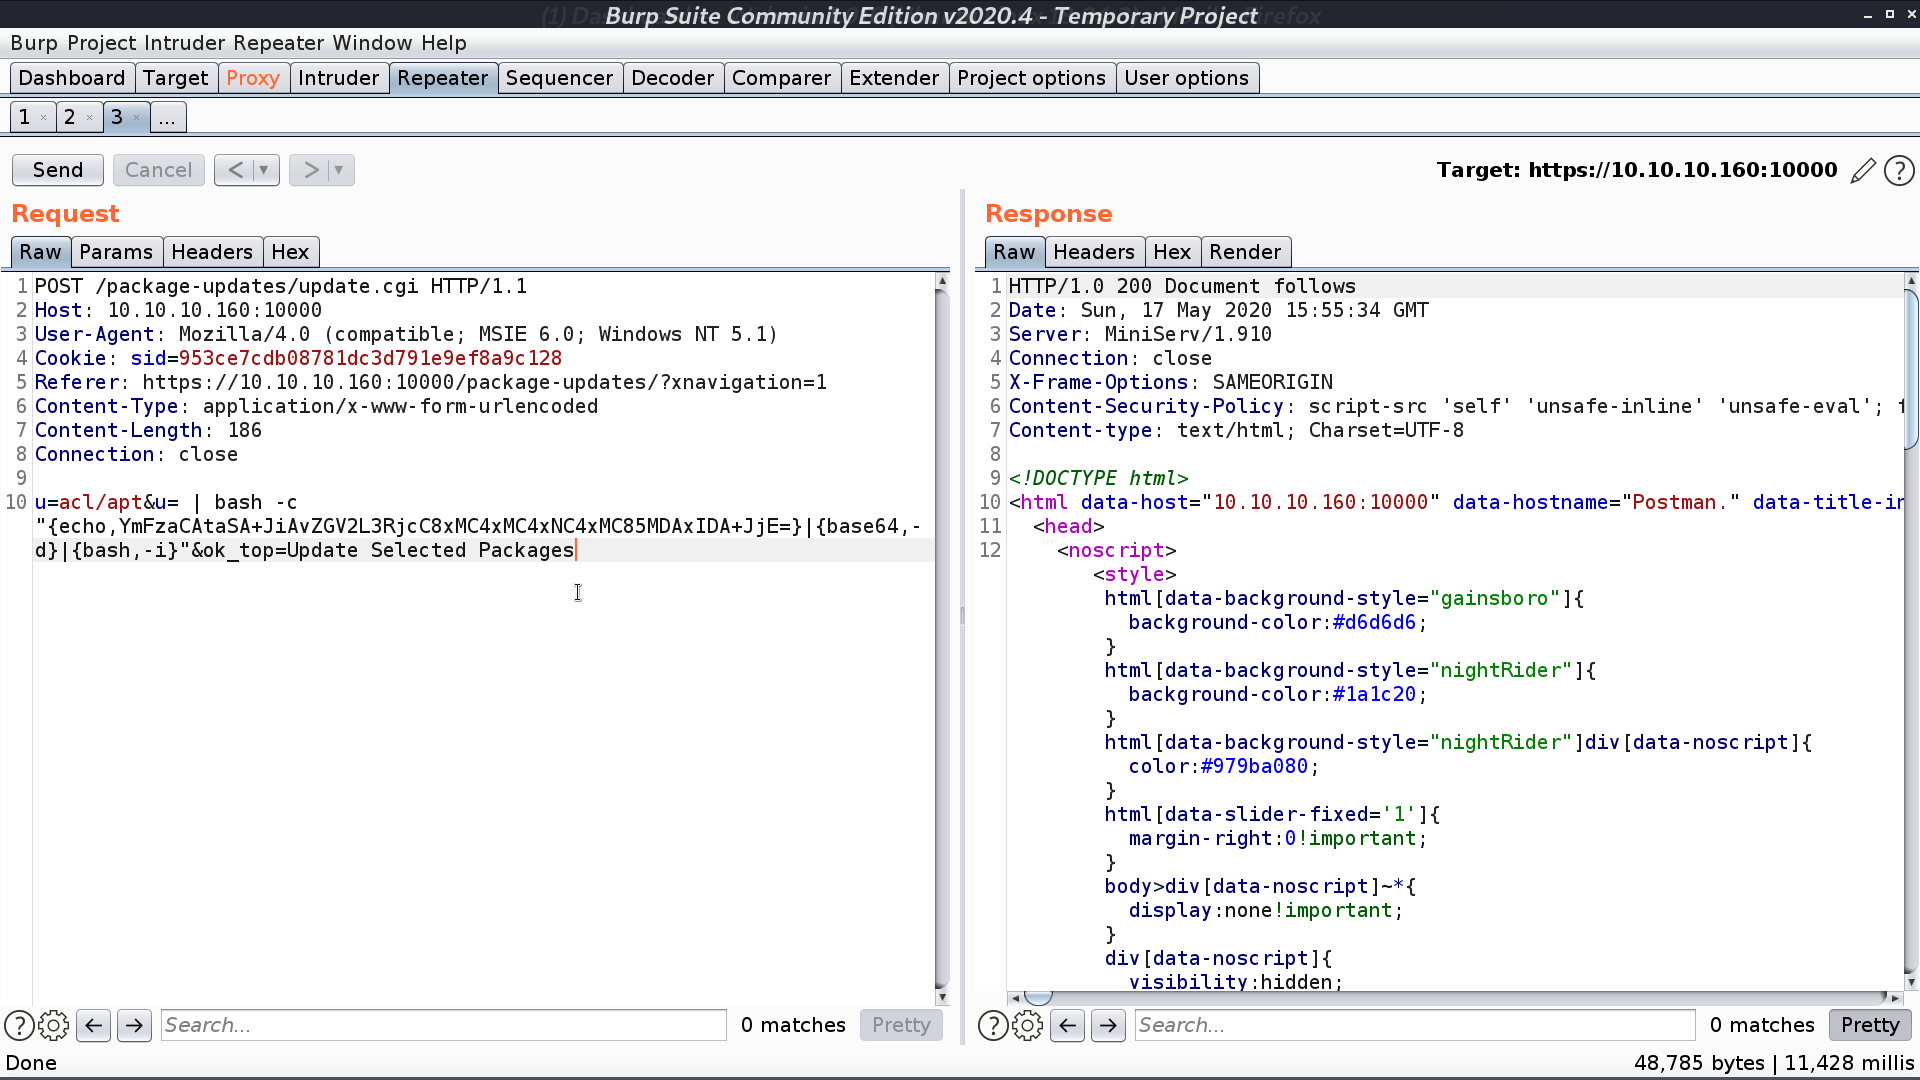Switch to the Proxy tab
The image size is (1920, 1080).
point(253,78)
